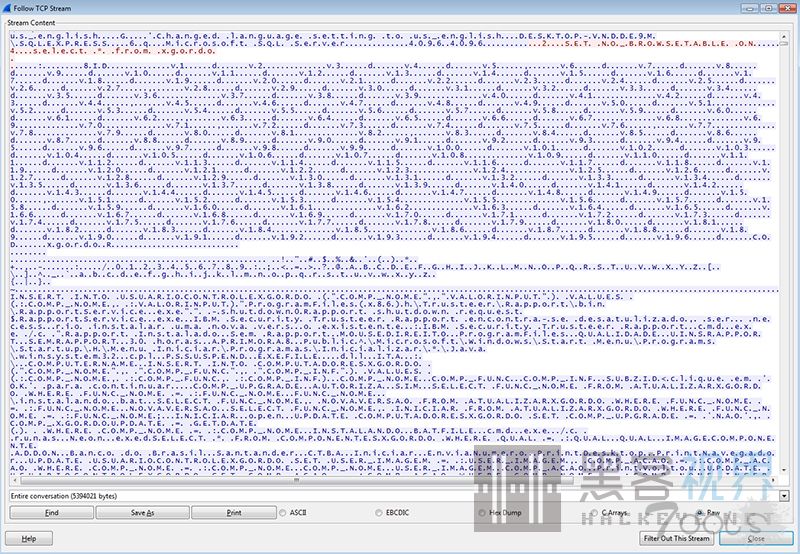Click inside the stream content text area
800x554 pixels.
tap(390, 250)
